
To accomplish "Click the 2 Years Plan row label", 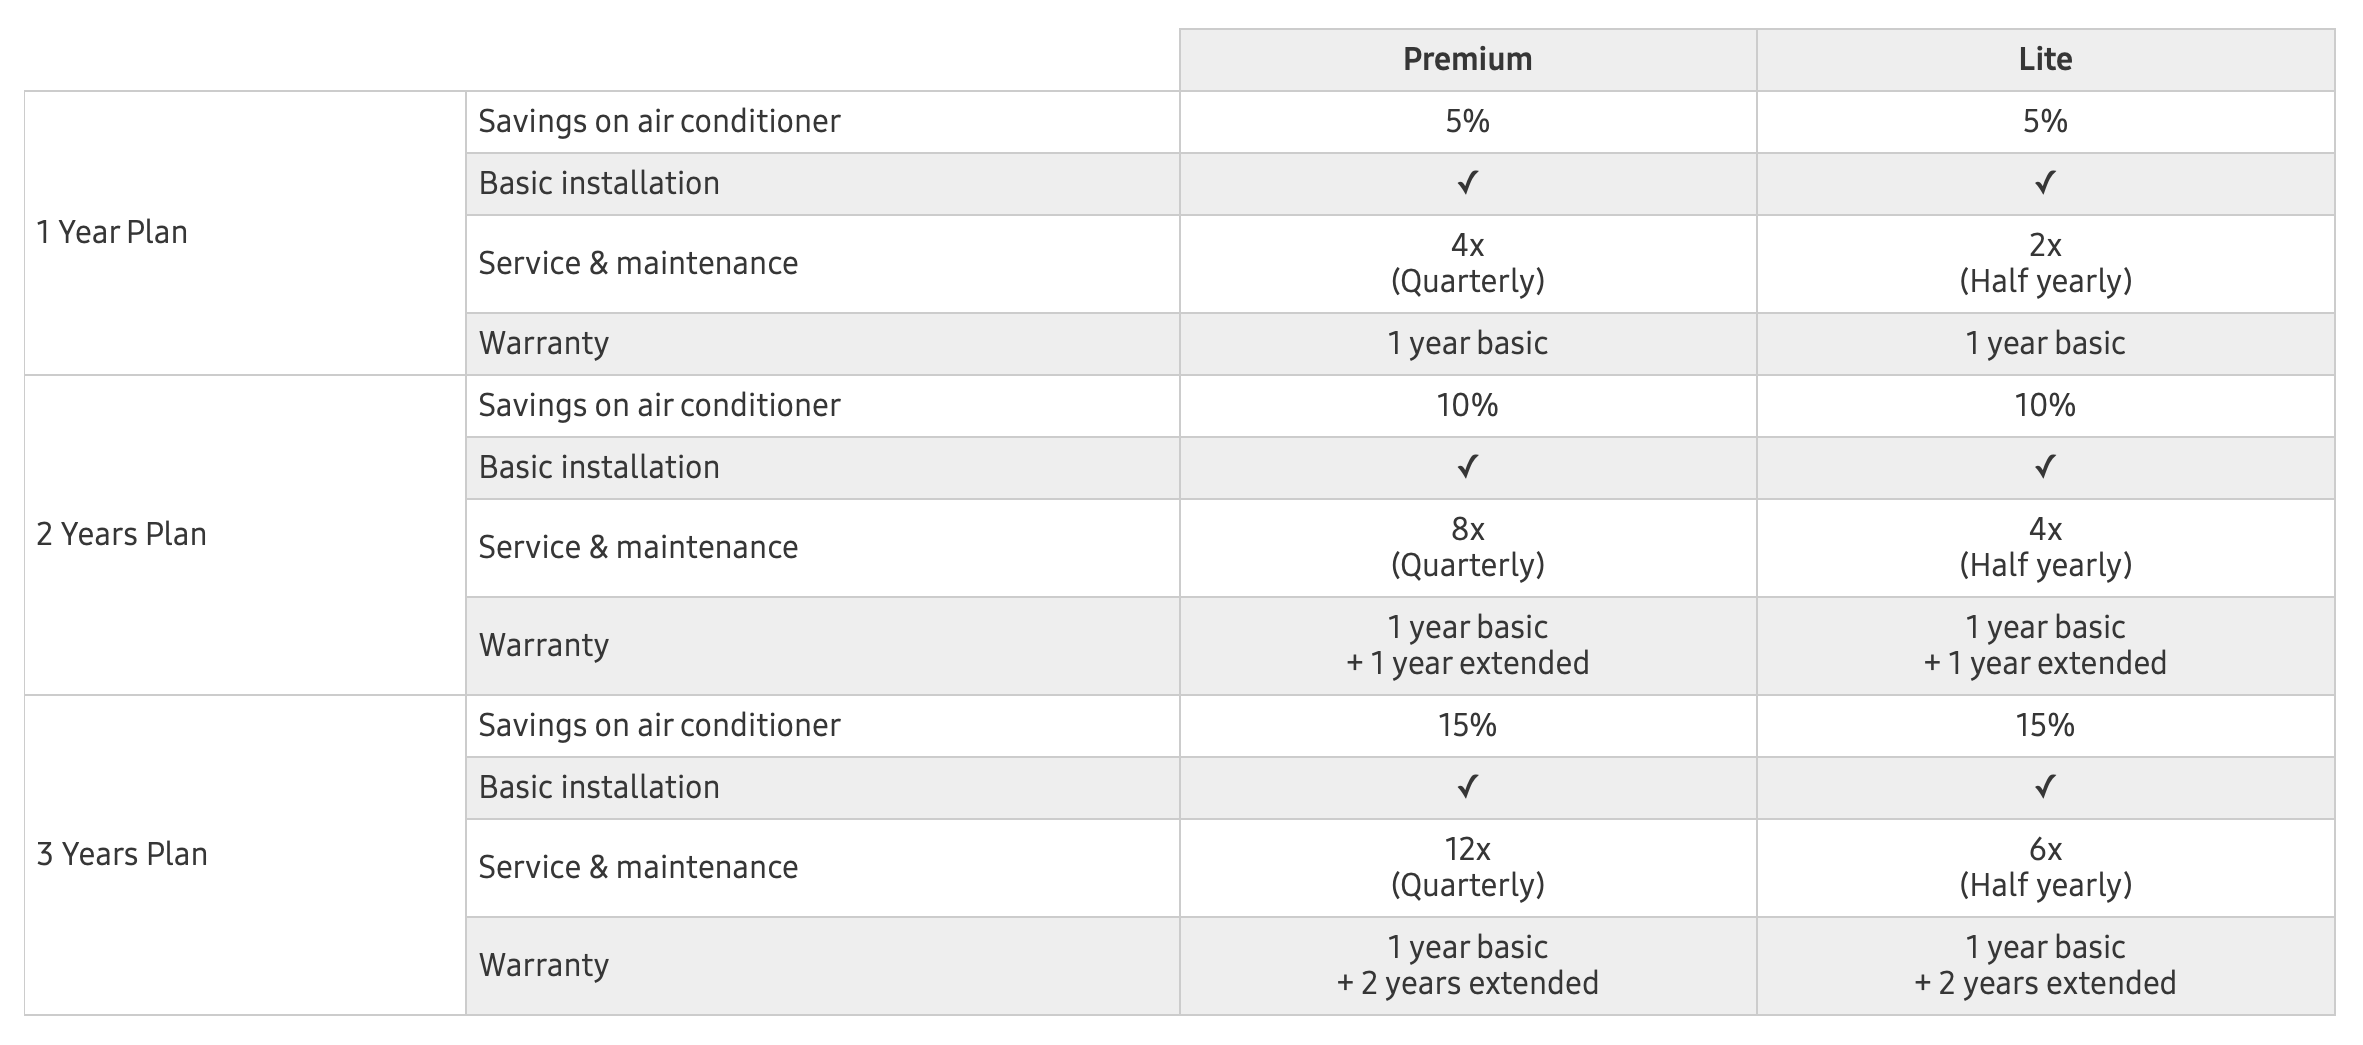I will click(121, 534).
